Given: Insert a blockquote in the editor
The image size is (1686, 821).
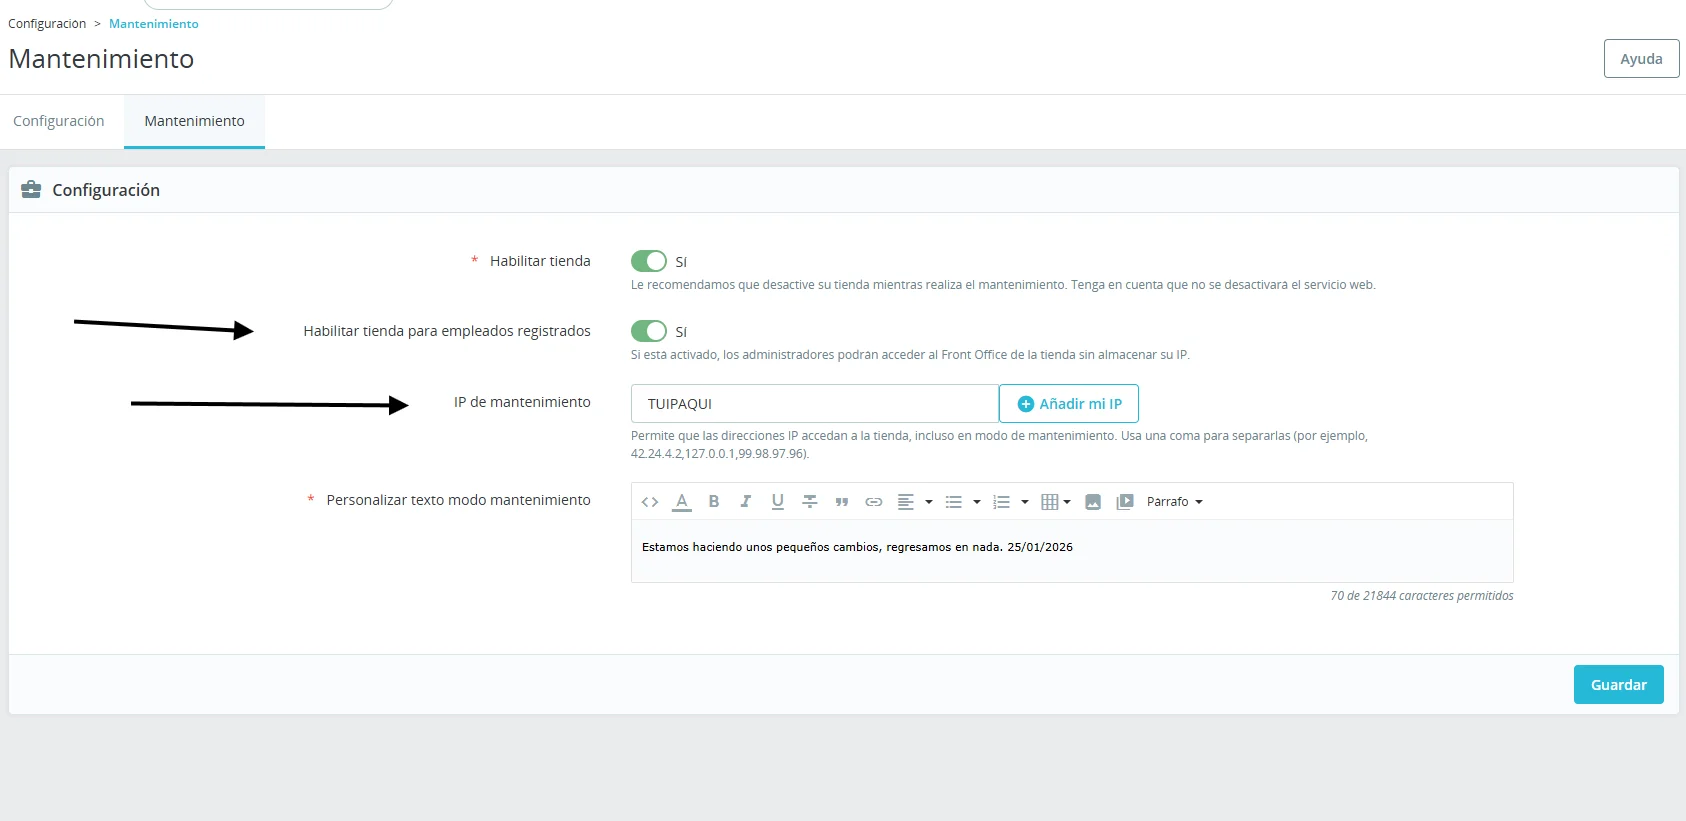Looking at the screenshot, I should [842, 502].
